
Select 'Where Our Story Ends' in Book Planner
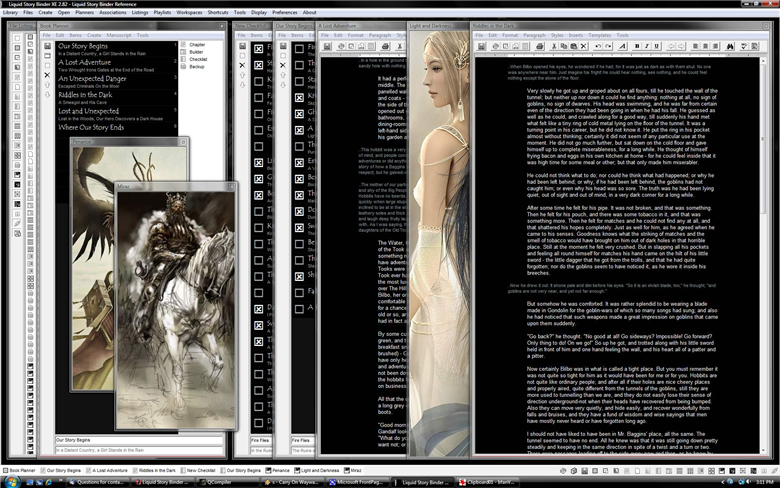(116, 128)
